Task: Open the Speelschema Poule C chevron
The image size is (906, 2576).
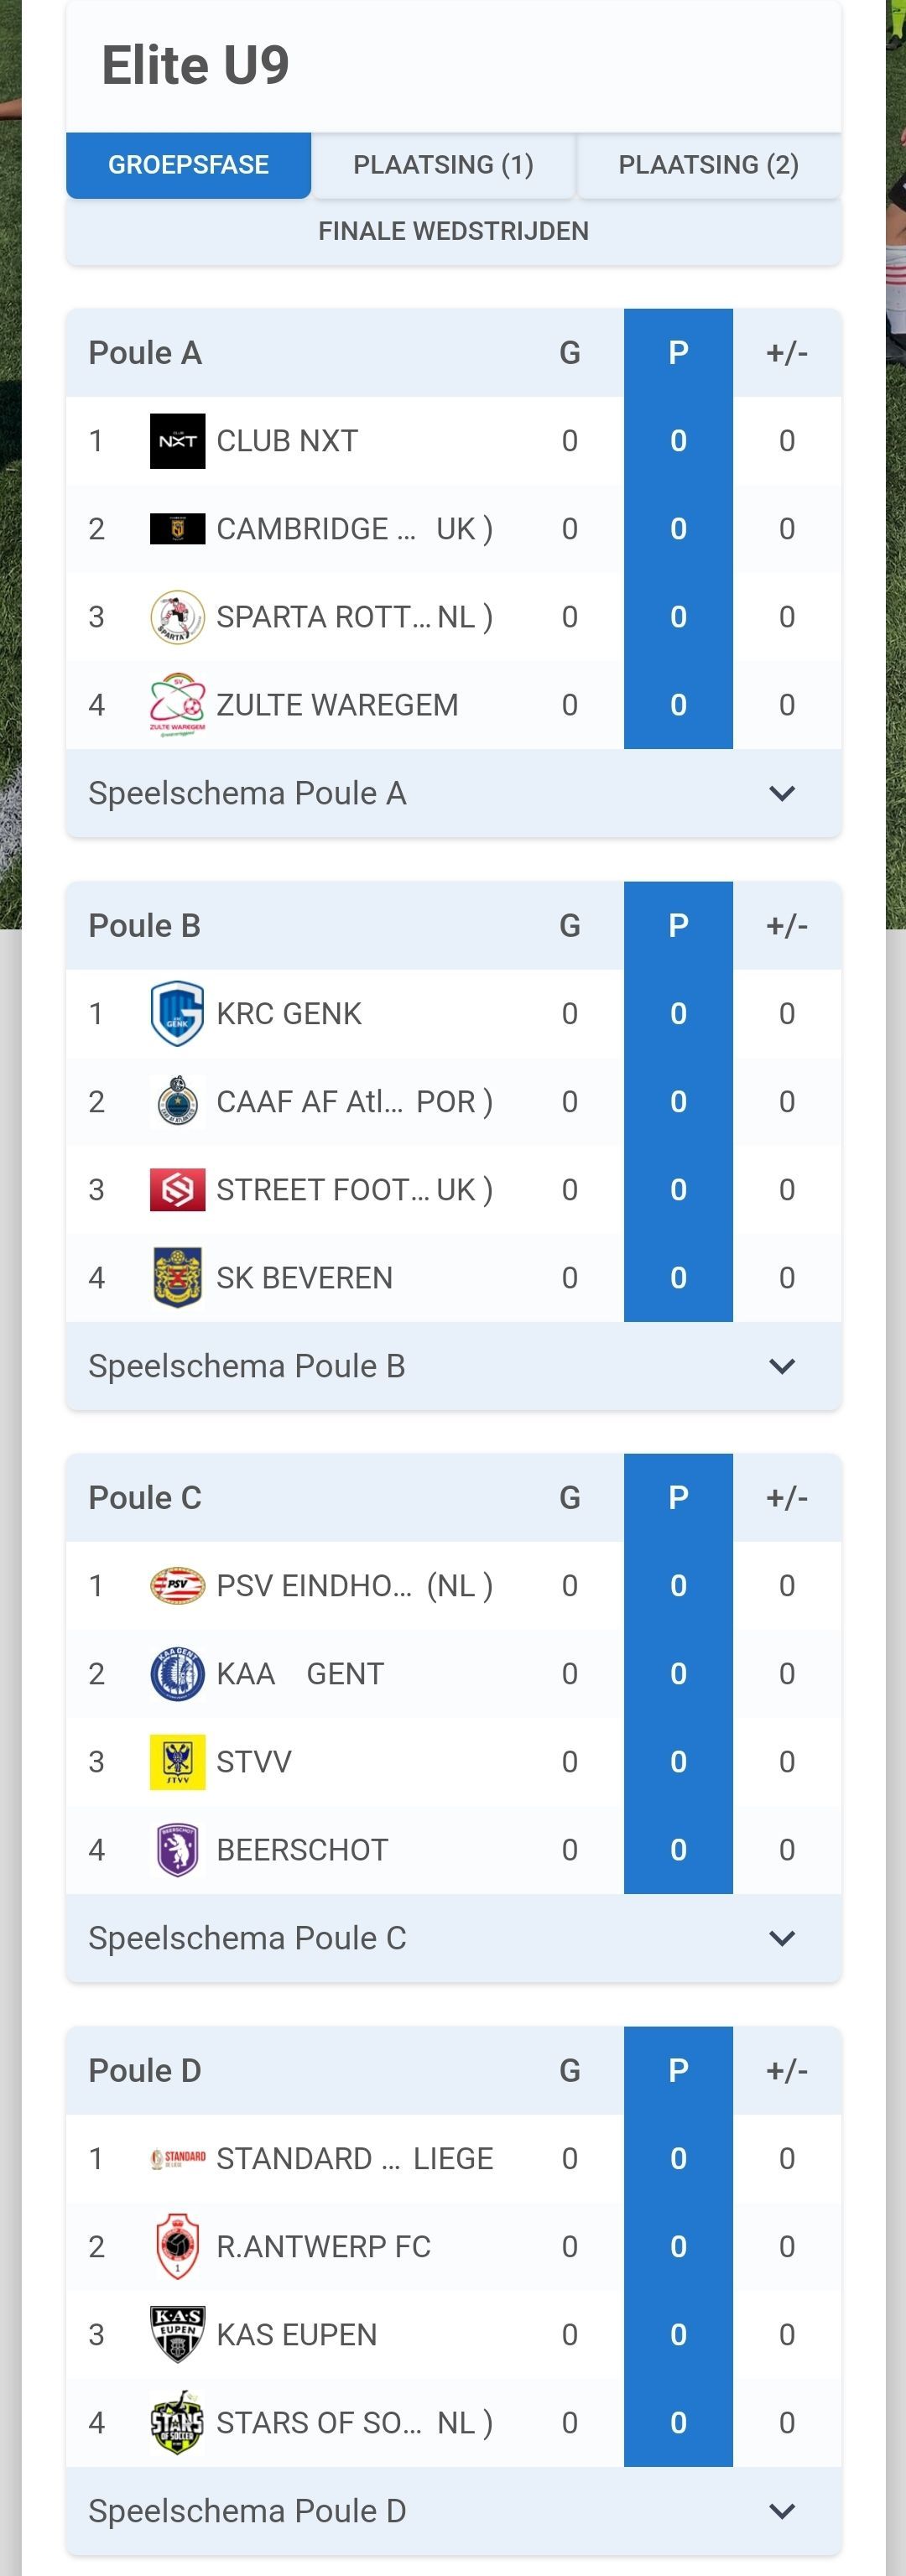Action: [781, 1938]
